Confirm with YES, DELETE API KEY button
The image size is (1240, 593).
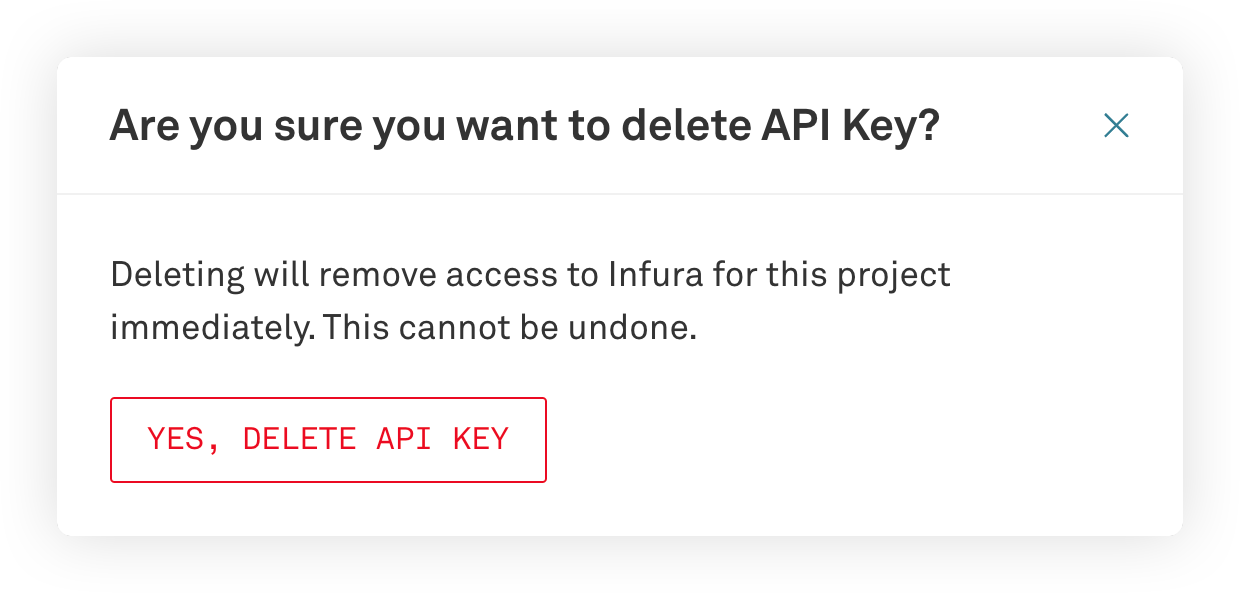click(328, 440)
